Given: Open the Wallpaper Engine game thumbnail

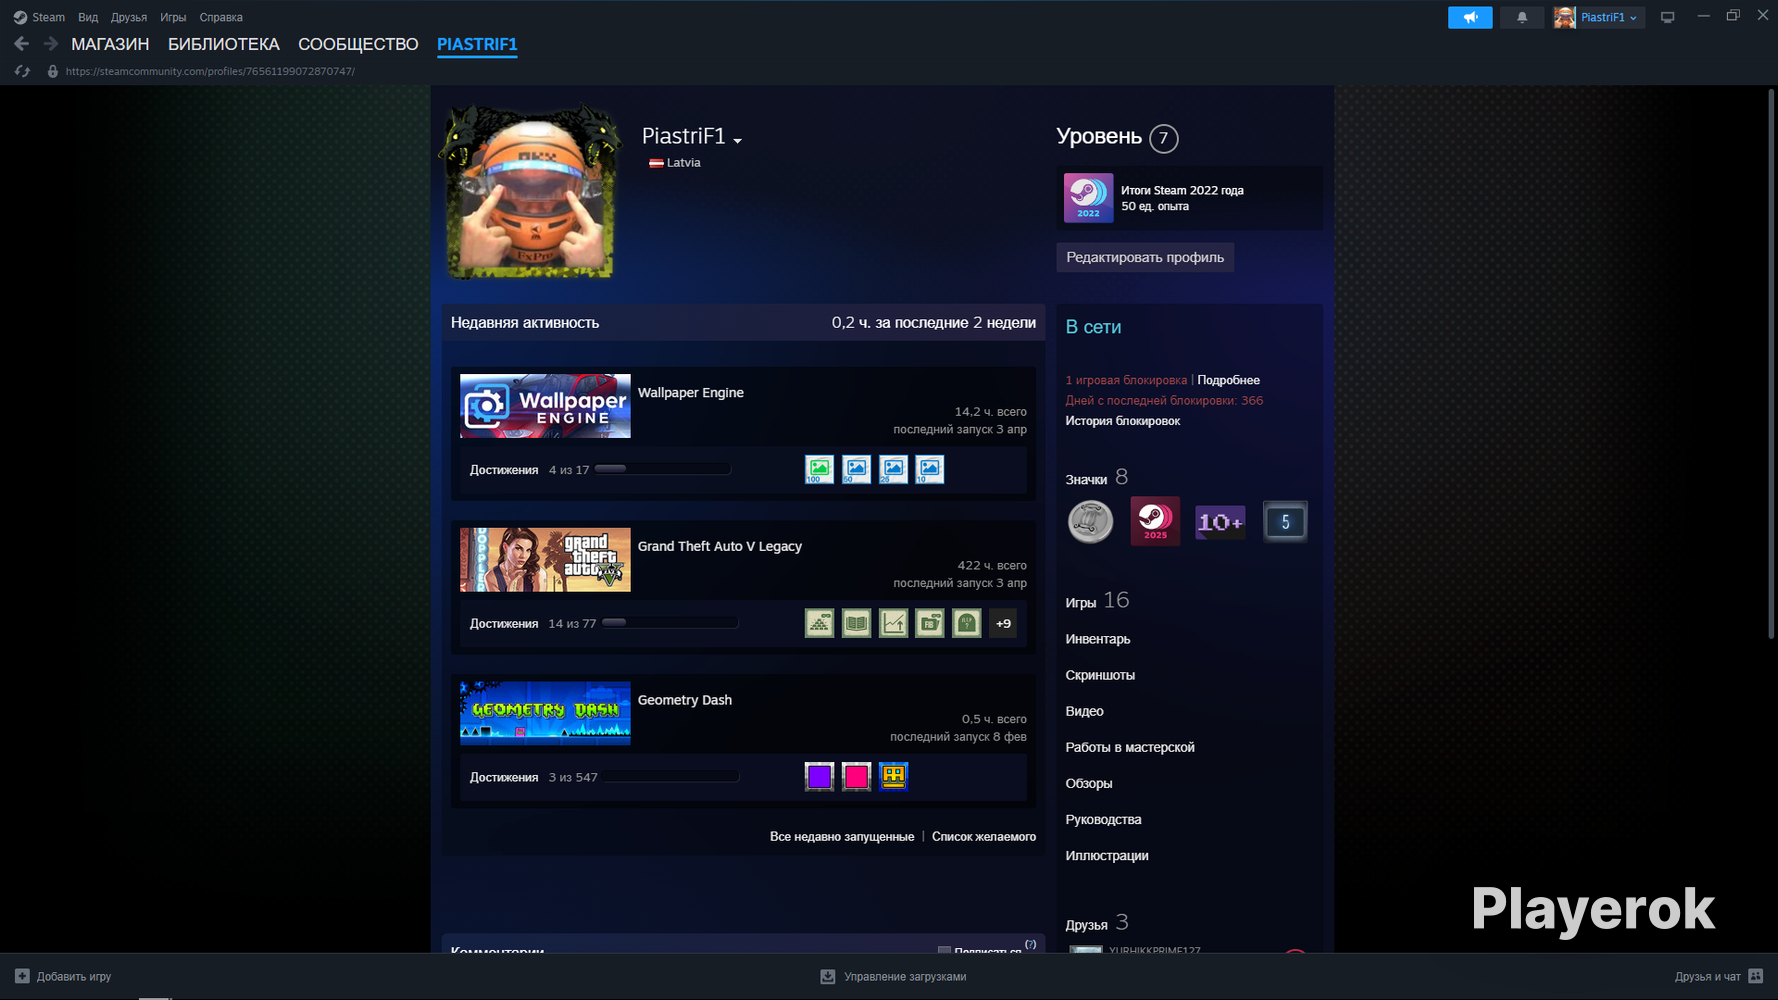Looking at the screenshot, I should coord(545,406).
